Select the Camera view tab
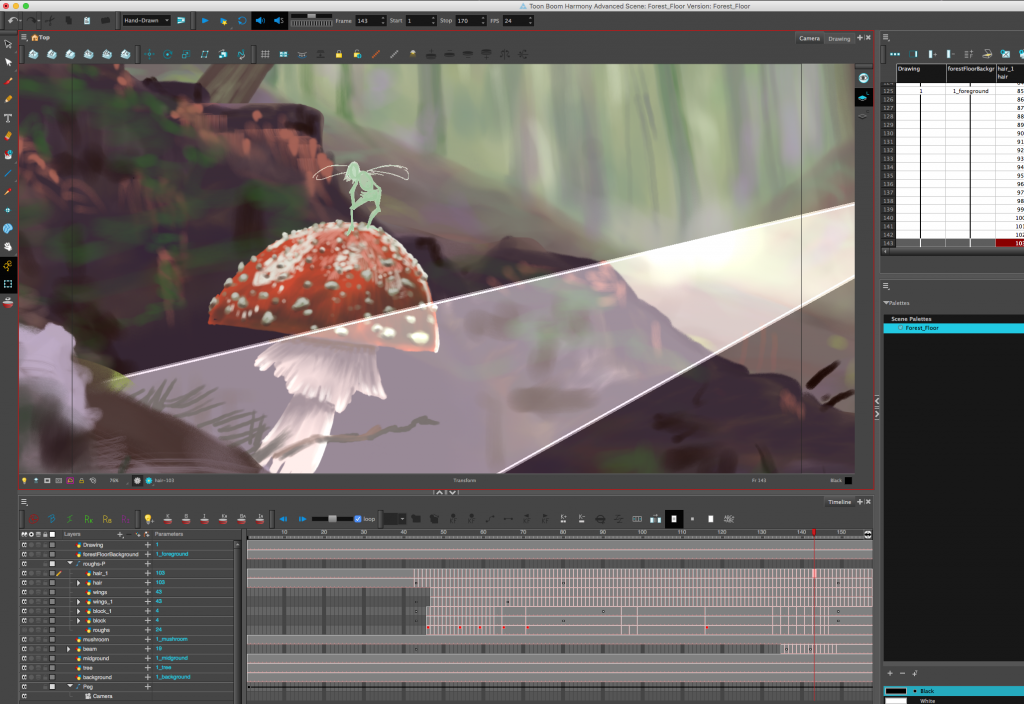Screen dimensions: 1024x704 pos(809,39)
